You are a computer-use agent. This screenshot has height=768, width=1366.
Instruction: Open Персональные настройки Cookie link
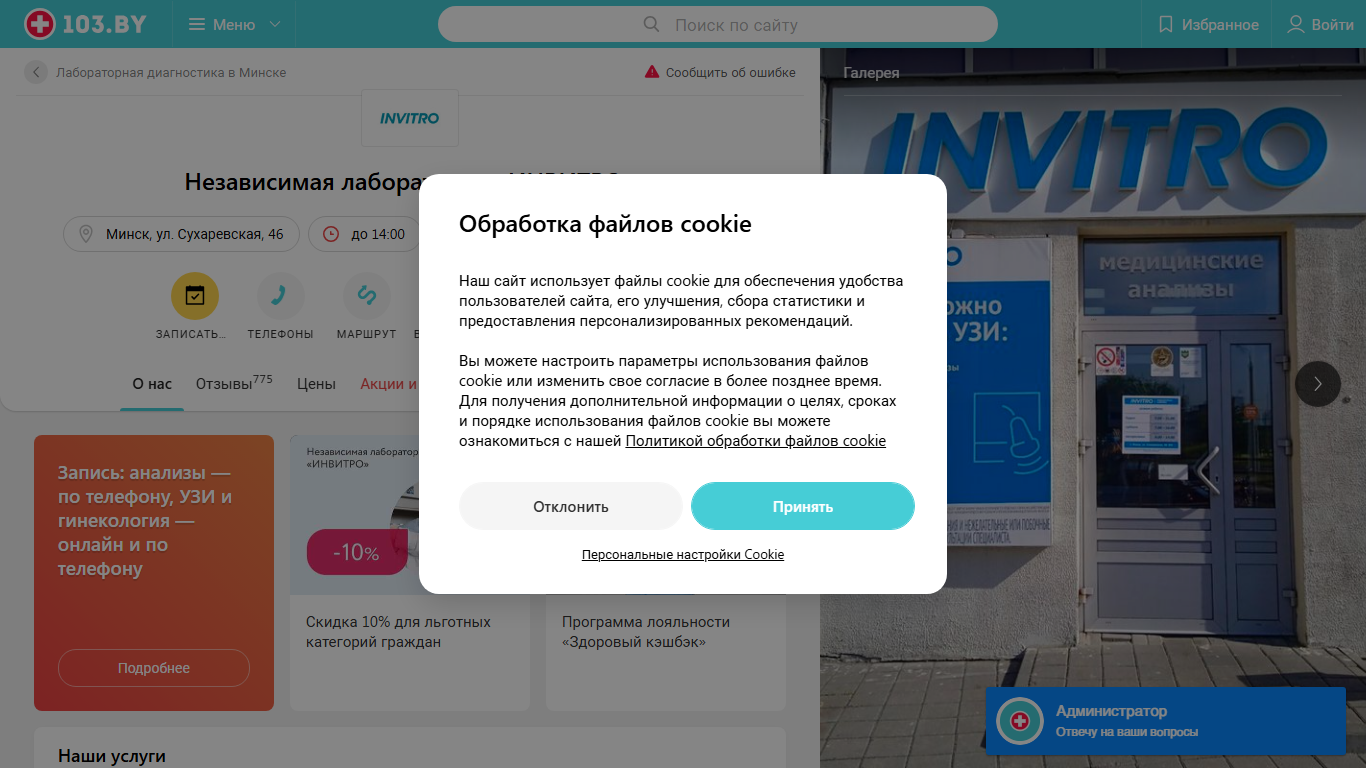[x=683, y=554]
